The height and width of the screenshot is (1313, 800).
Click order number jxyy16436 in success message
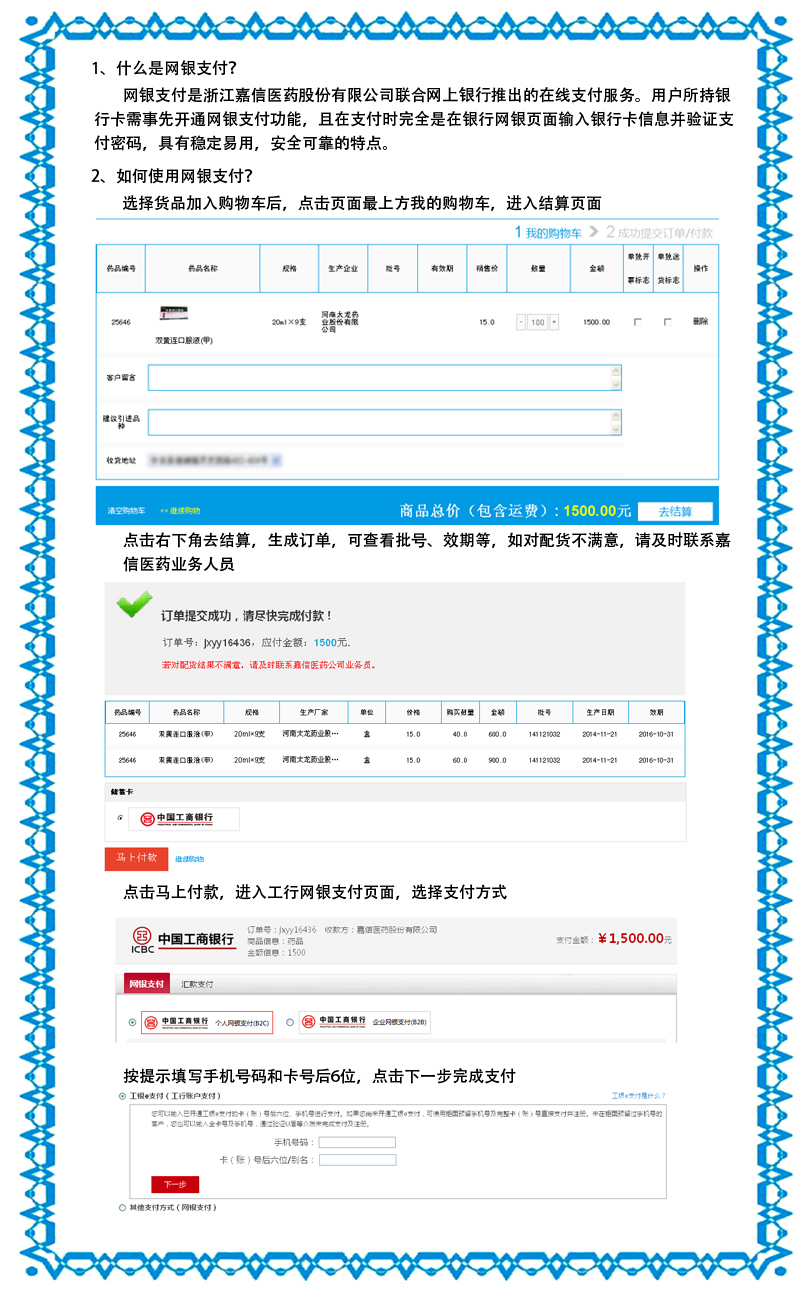227,642
